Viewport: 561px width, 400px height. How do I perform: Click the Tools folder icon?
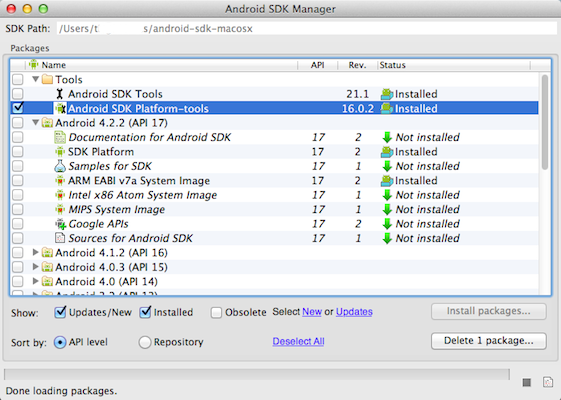click(x=47, y=79)
